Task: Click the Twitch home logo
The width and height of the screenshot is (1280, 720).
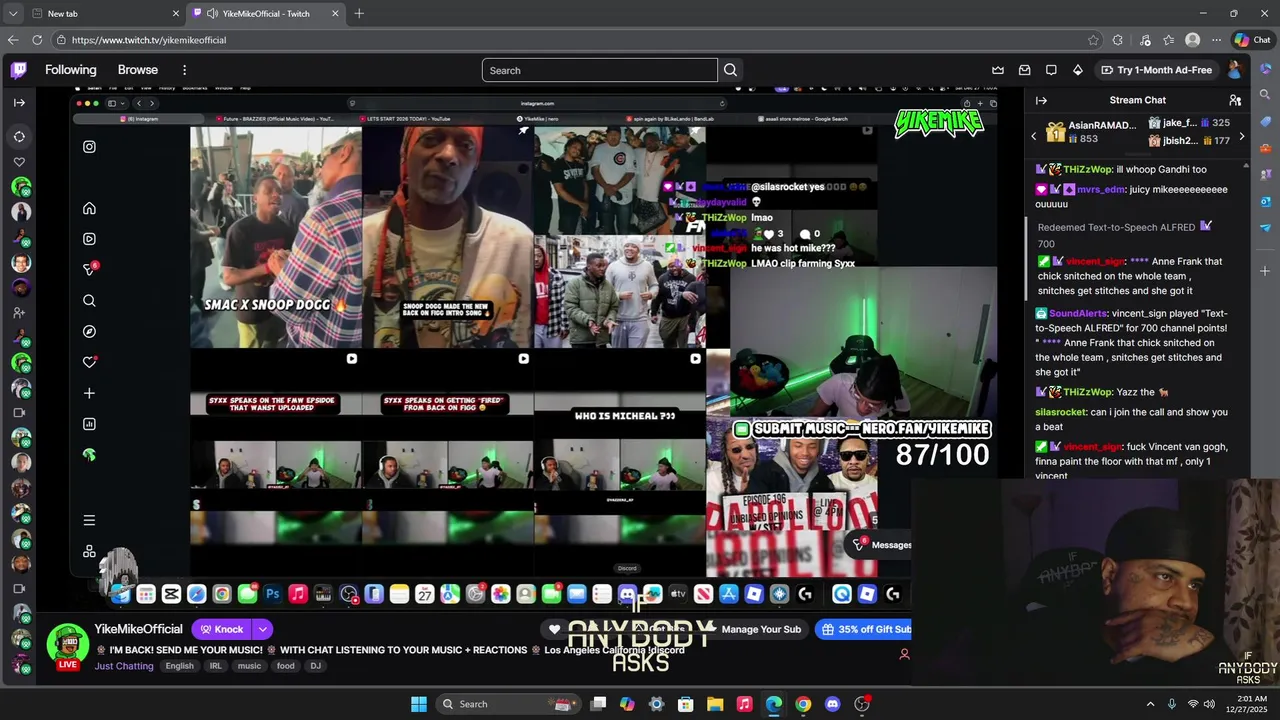Action: pyautogui.click(x=19, y=70)
